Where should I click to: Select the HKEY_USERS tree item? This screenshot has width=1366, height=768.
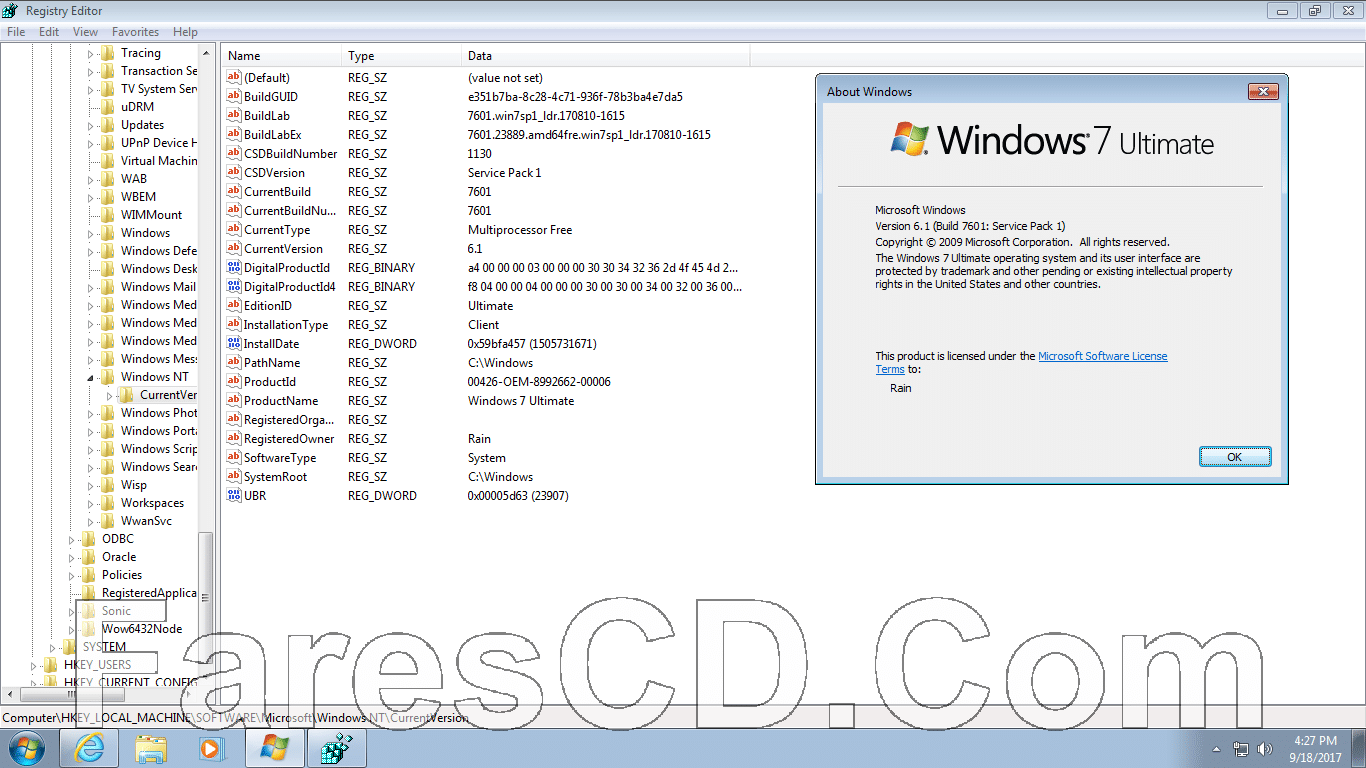point(97,665)
